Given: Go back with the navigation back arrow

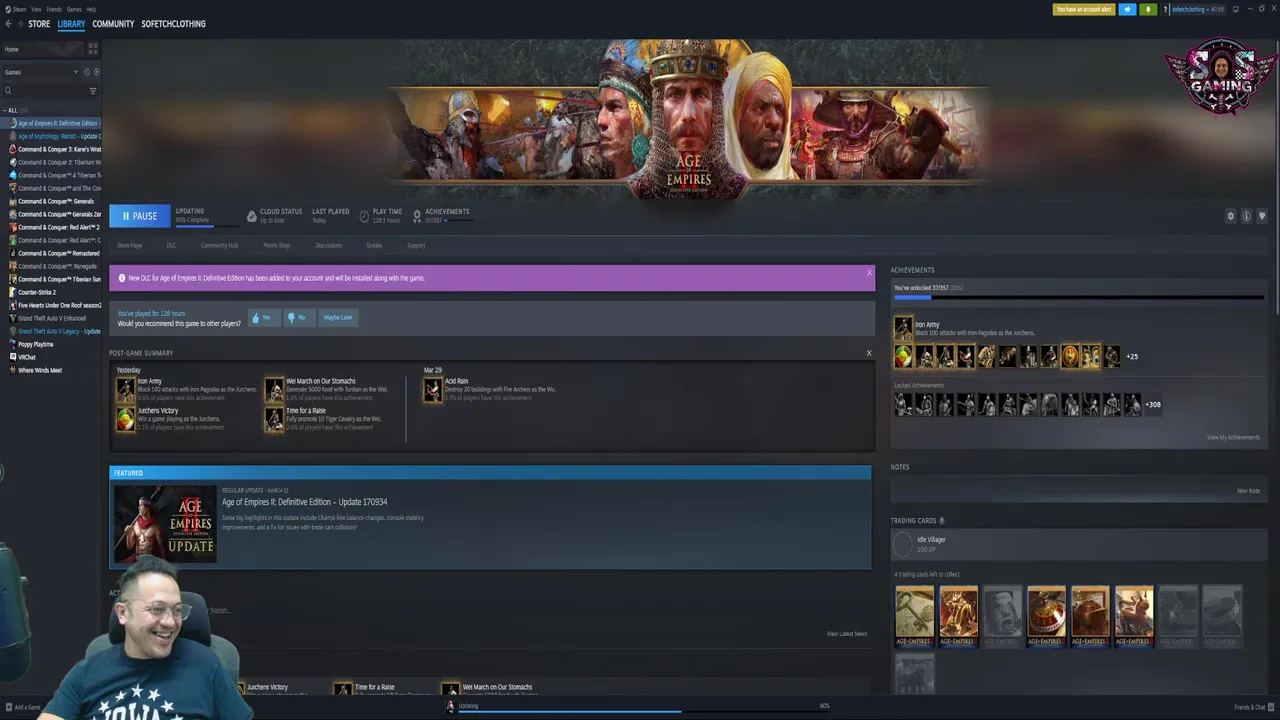Looking at the screenshot, I should pyautogui.click(x=8, y=24).
